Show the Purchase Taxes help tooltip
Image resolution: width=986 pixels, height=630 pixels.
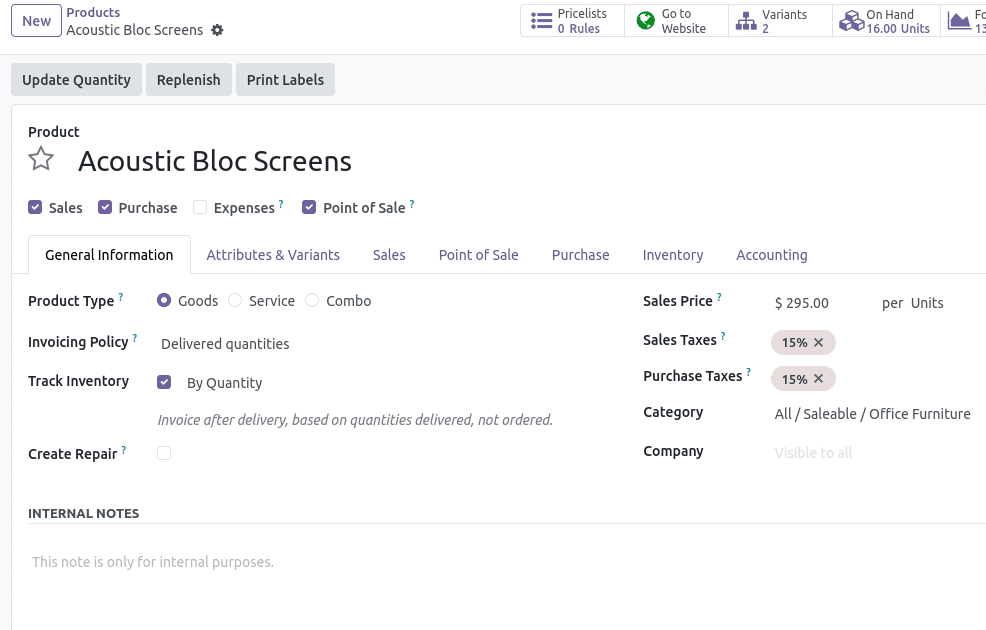click(748, 372)
